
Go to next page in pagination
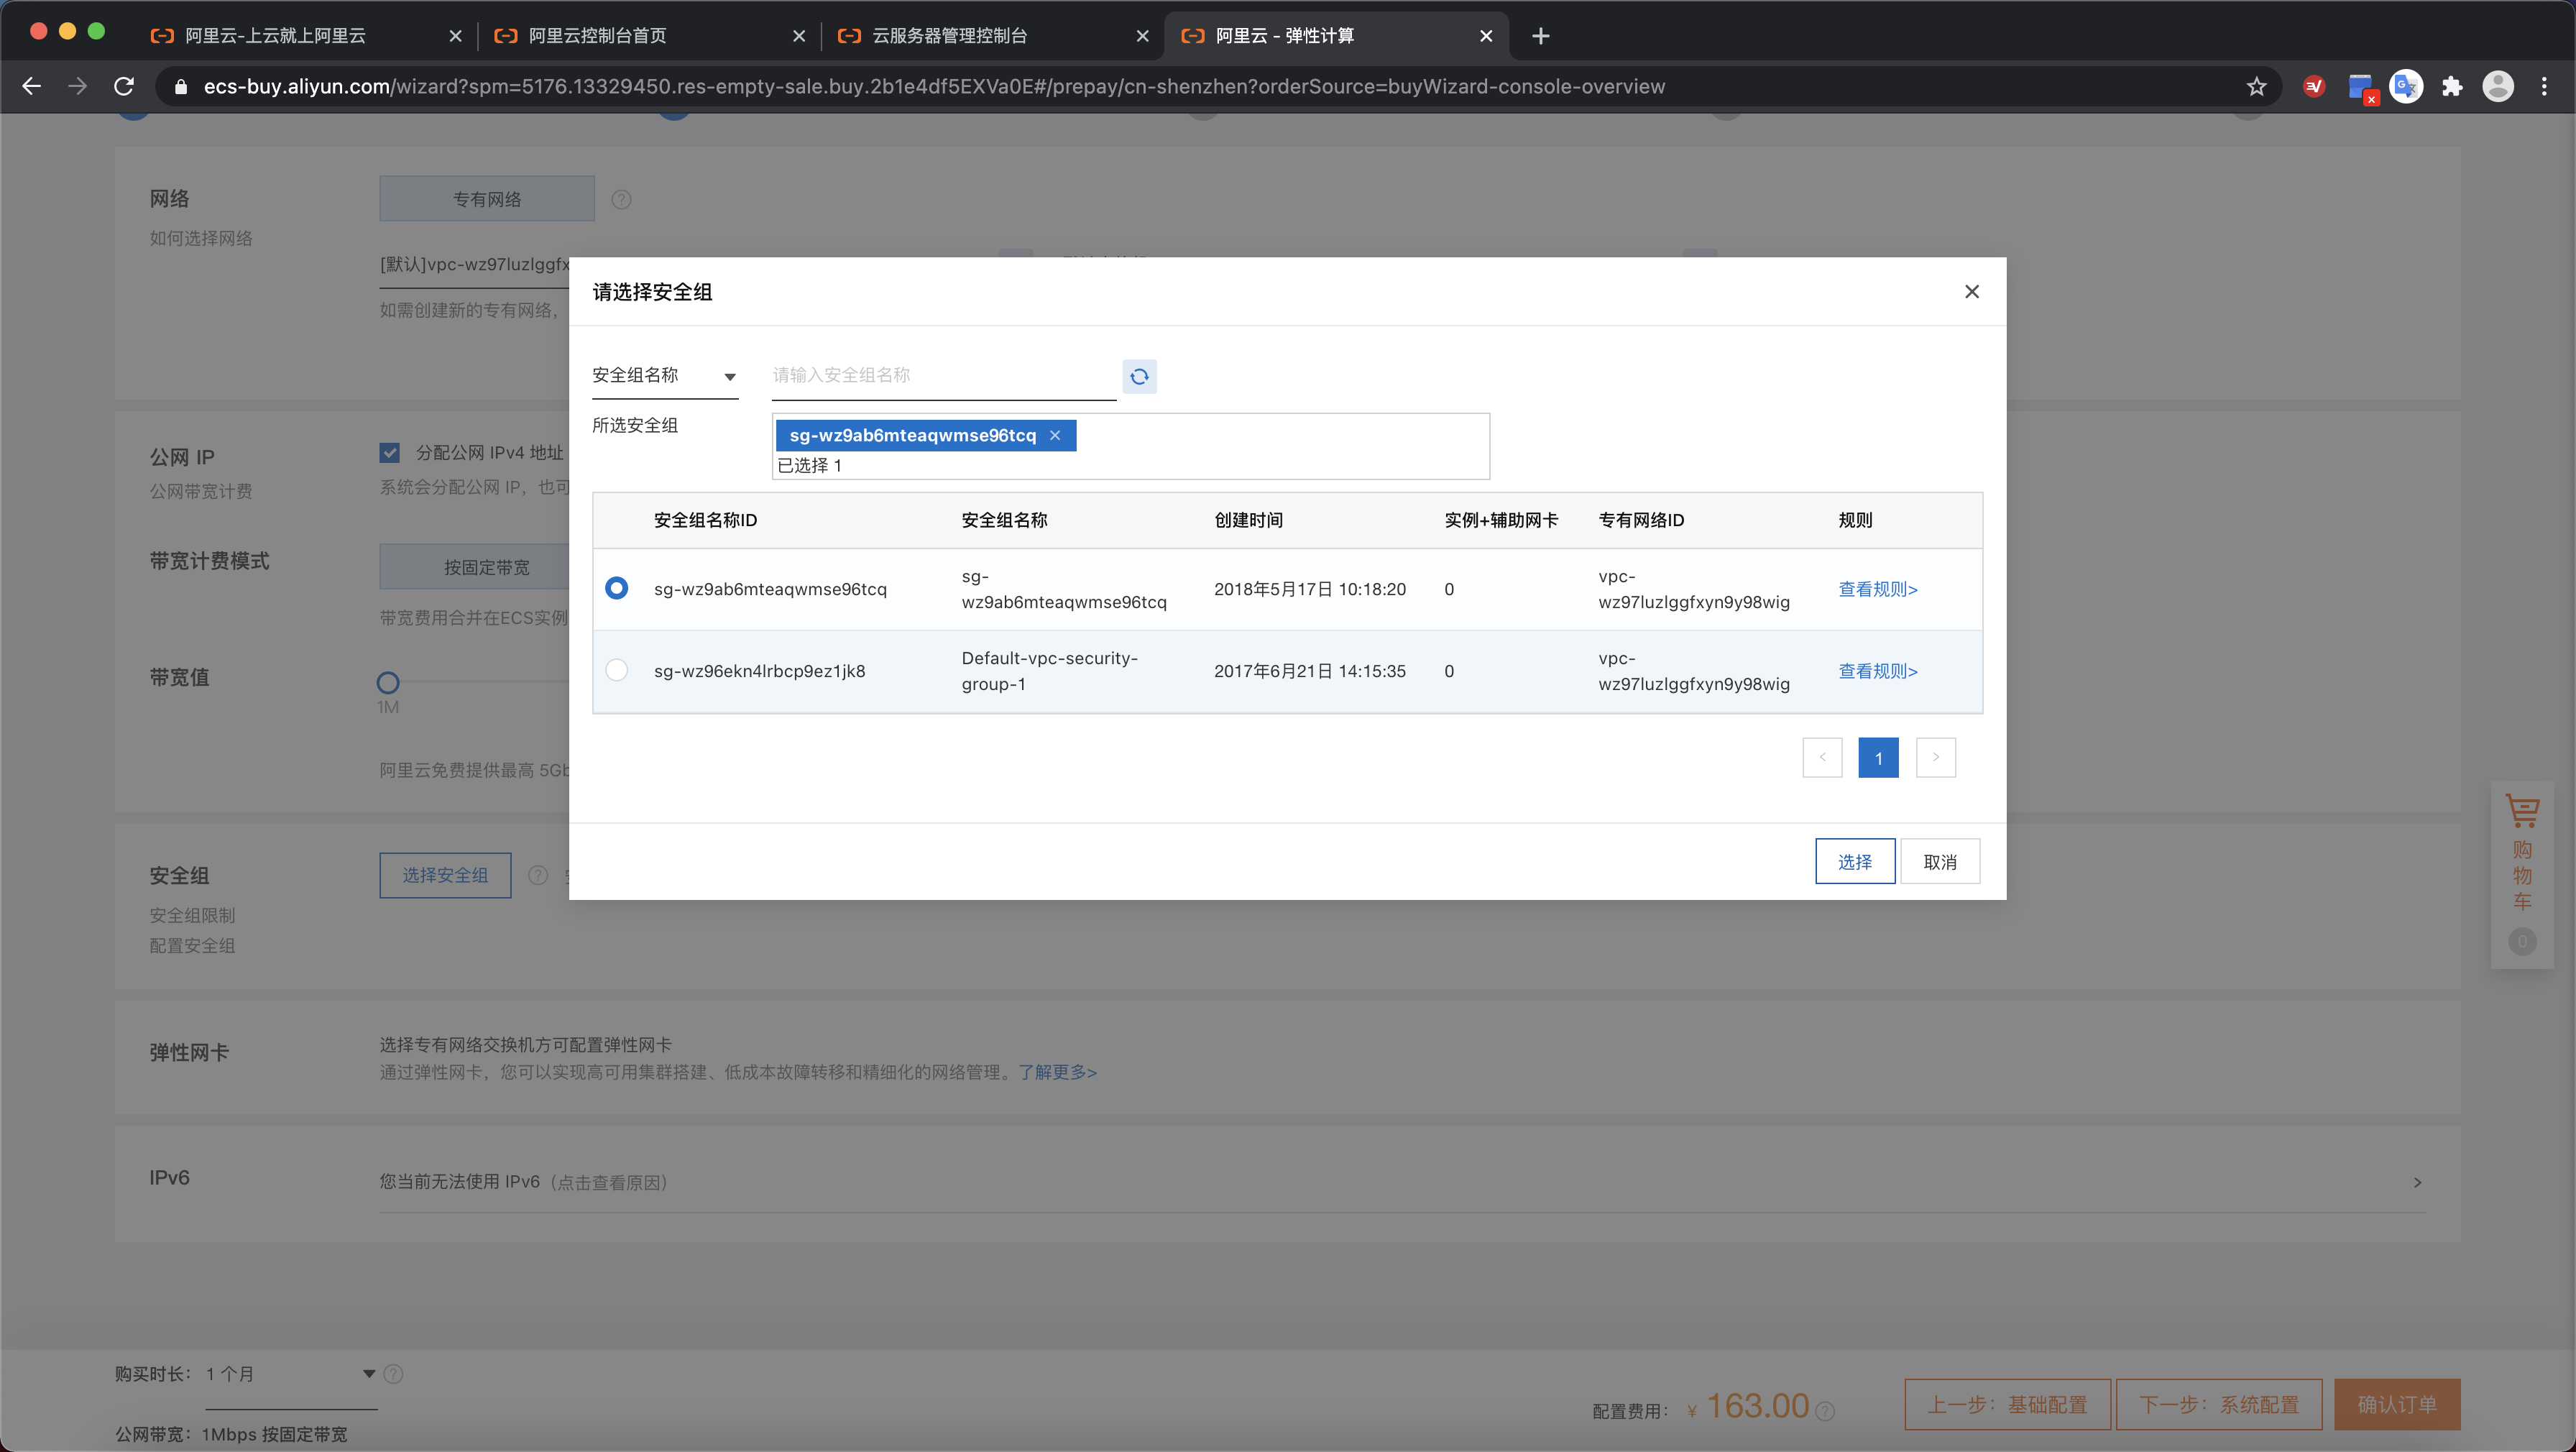tap(1935, 757)
